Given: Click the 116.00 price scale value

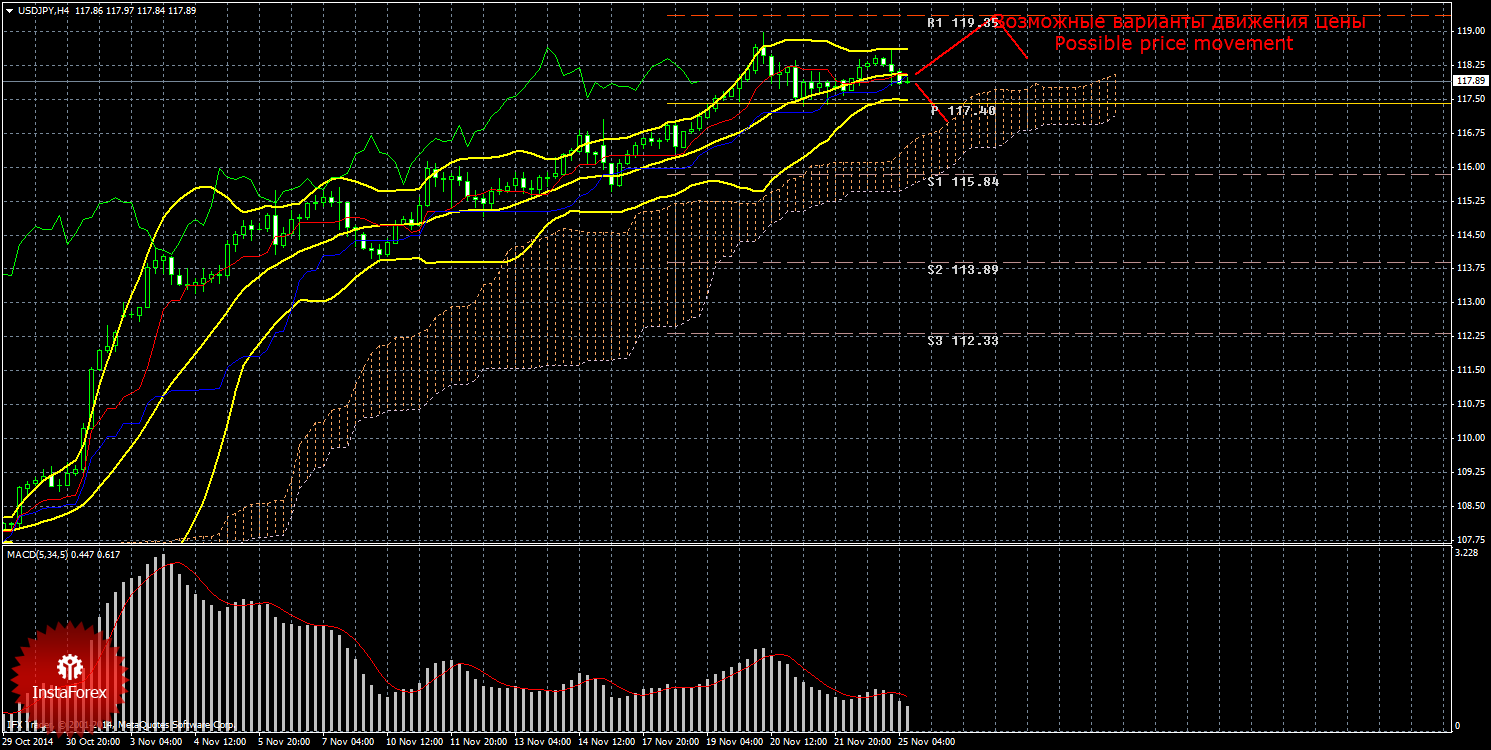Looking at the screenshot, I should click(x=1470, y=167).
